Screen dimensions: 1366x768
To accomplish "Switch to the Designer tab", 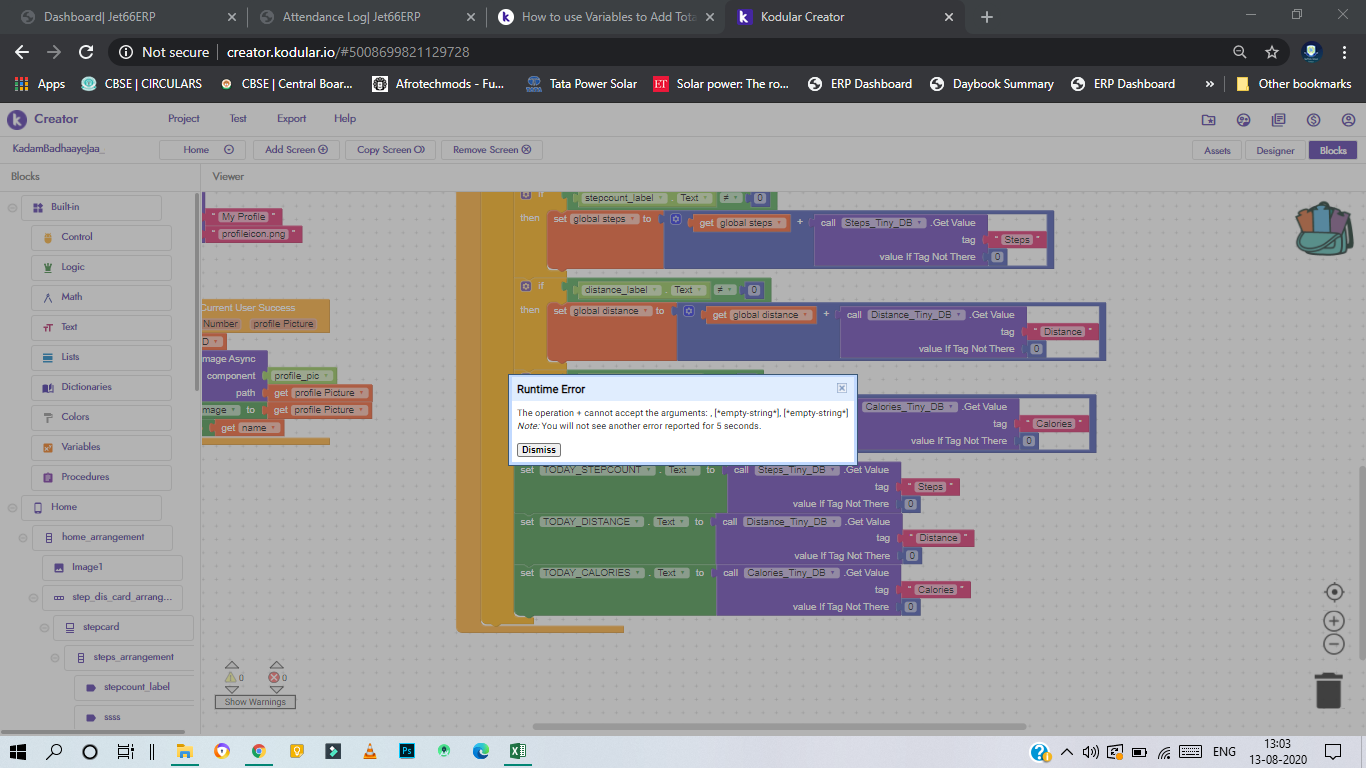I will click(1275, 149).
